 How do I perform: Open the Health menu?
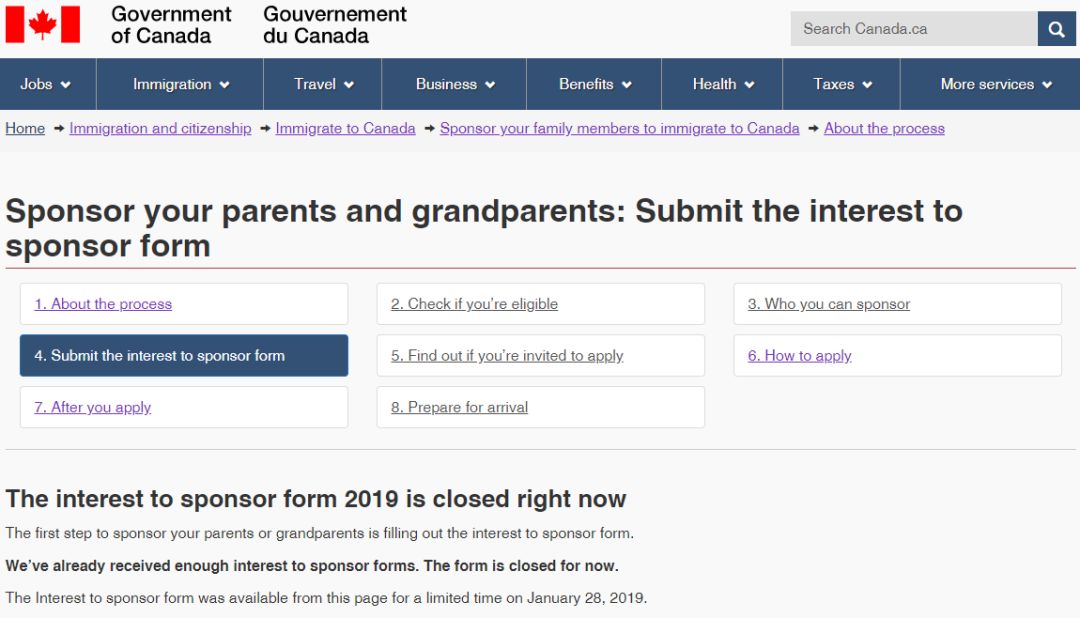point(723,84)
